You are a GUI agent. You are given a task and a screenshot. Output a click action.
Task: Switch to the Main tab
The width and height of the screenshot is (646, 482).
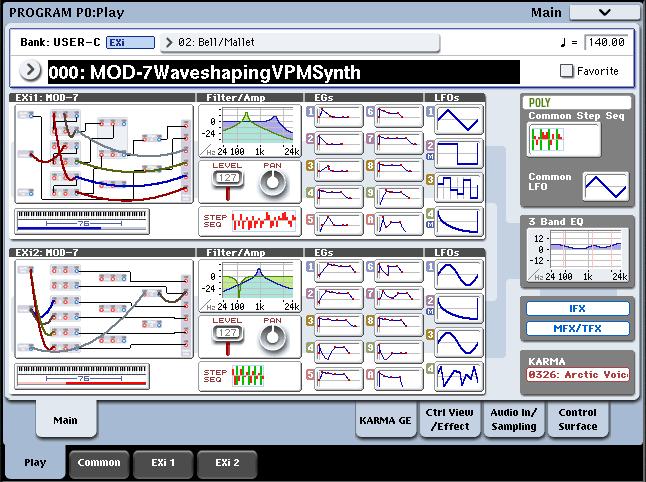[x=66, y=419]
